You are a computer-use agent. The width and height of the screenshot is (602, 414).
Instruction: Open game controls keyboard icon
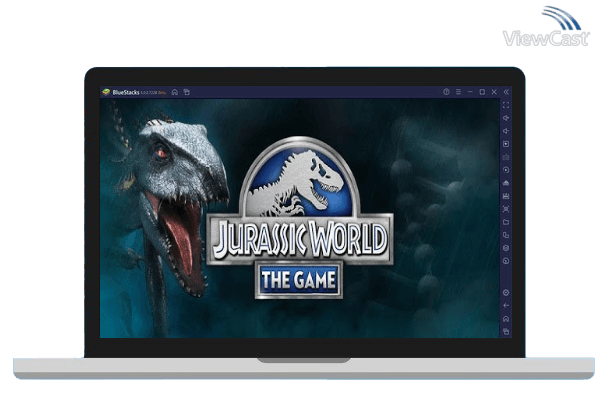tap(506, 157)
